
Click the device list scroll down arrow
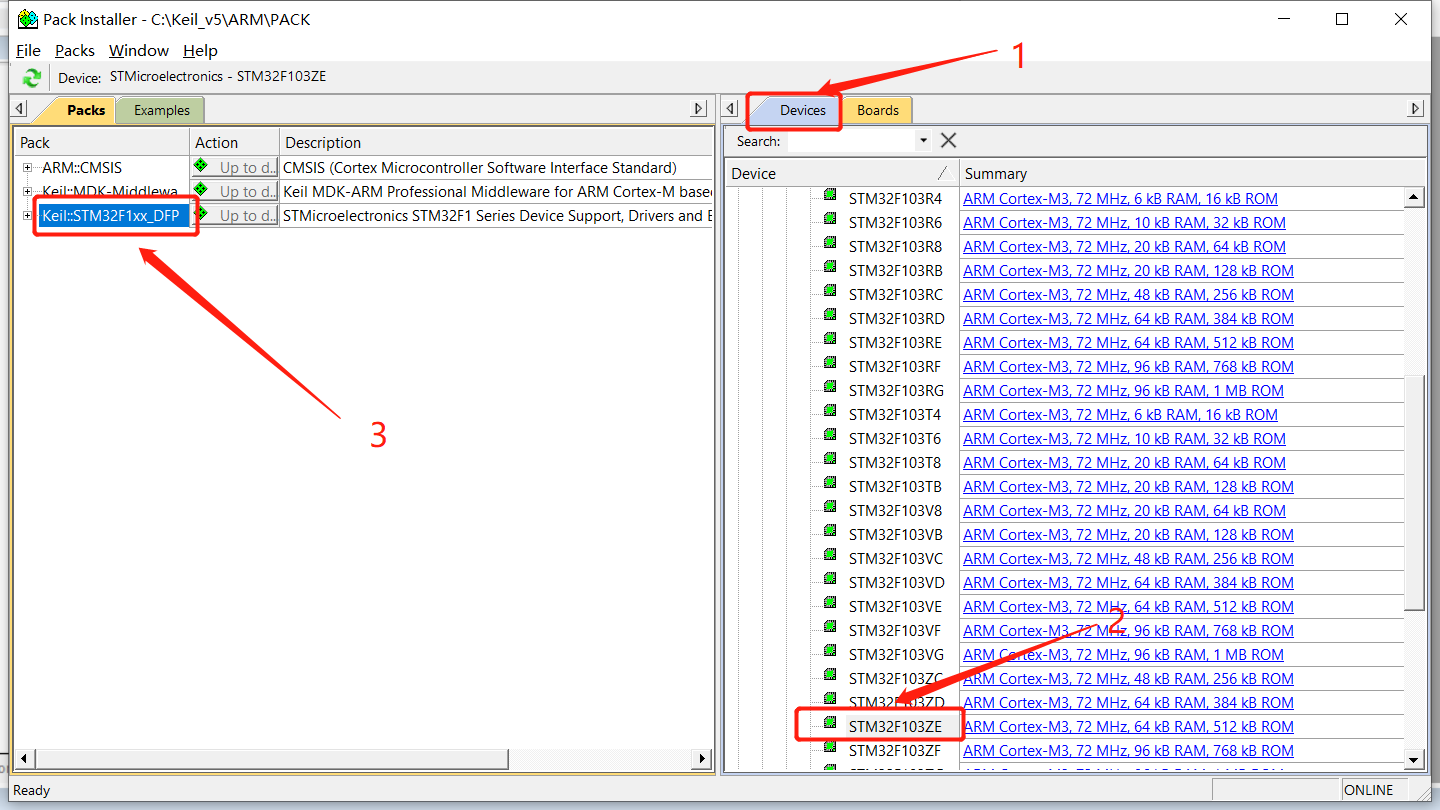(1414, 760)
